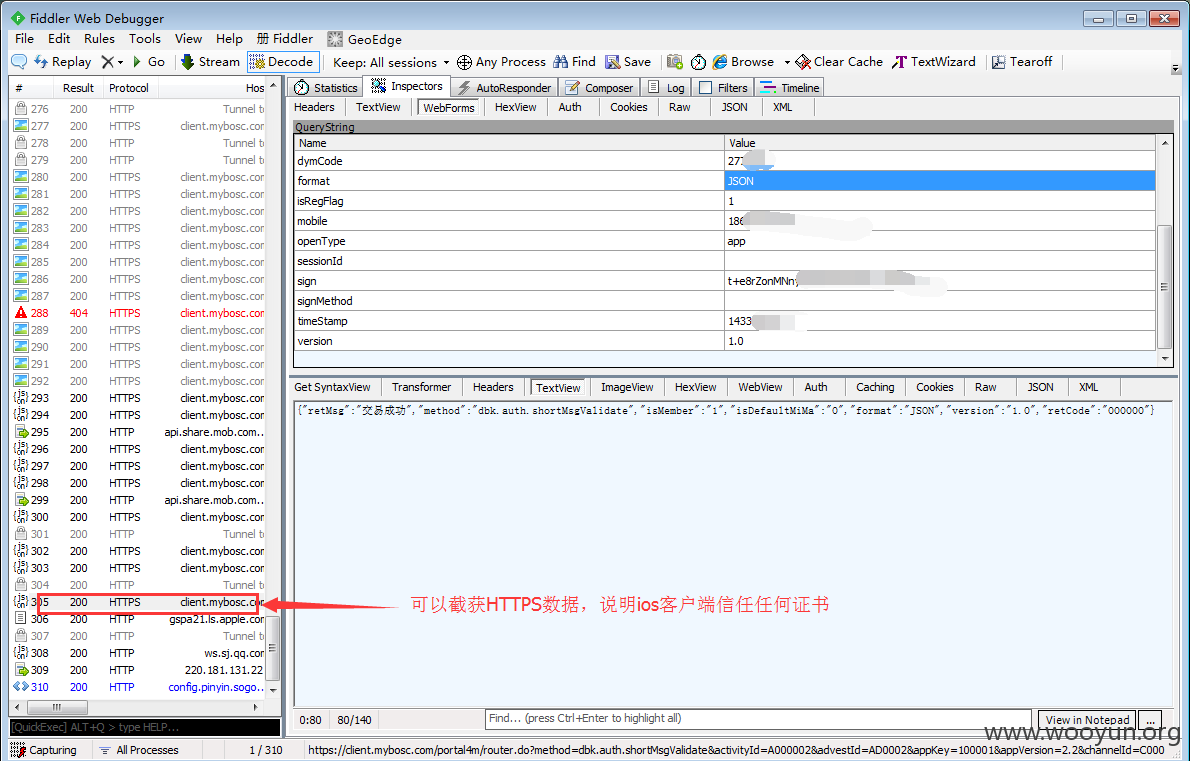
Task: Select session 310 config.pinyin.sogo
Action: [x=139, y=687]
